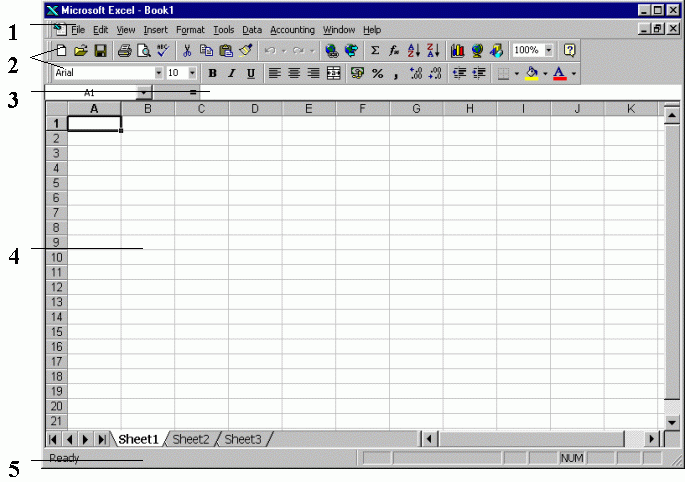Open Print Preview icon

point(144,51)
